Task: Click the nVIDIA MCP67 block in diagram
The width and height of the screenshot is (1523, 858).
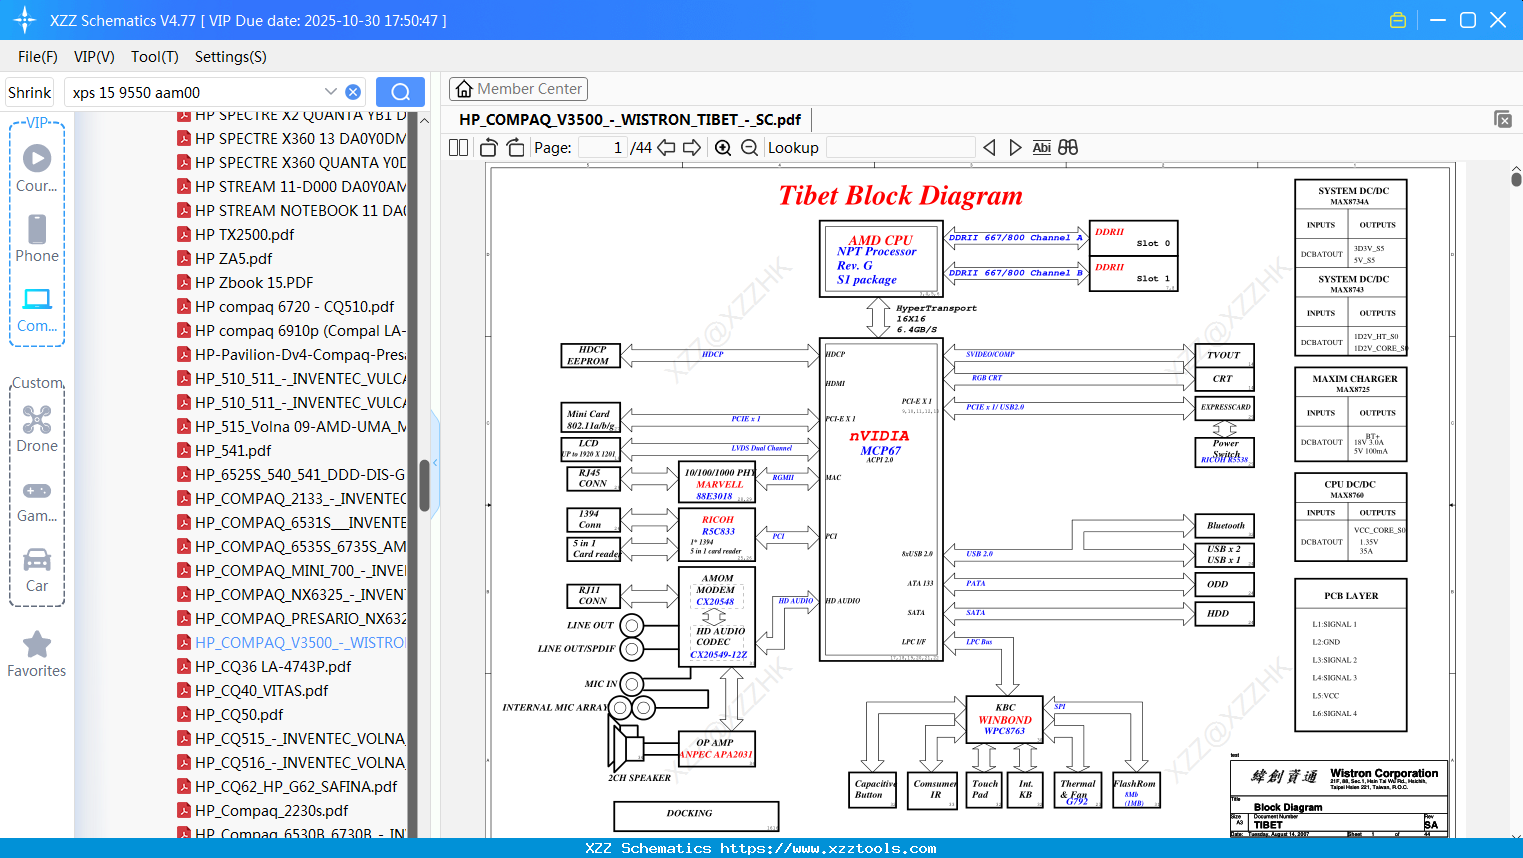Action: click(x=879, y=500)
